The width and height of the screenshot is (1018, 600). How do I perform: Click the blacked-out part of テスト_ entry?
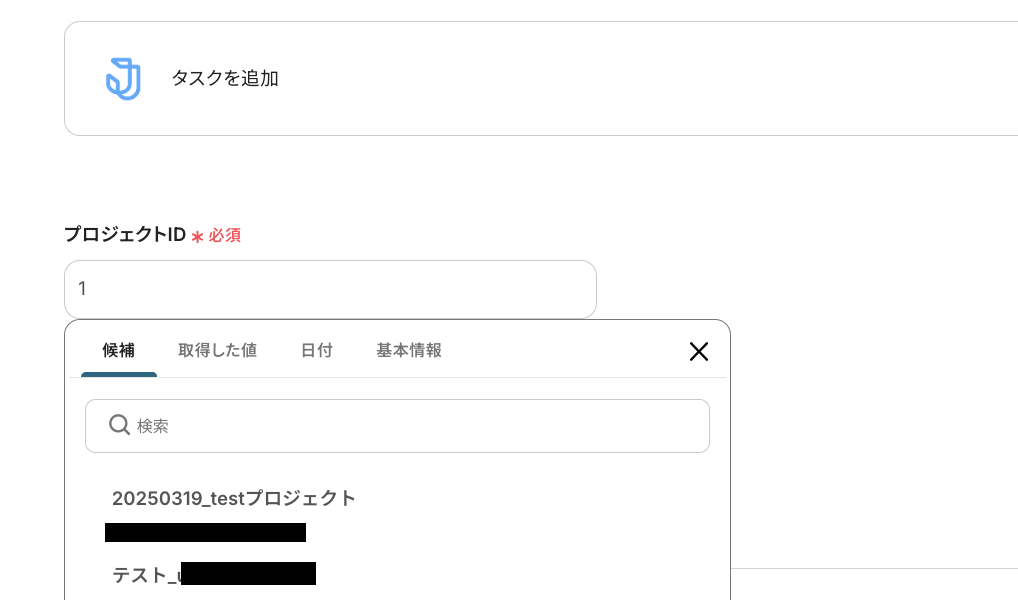click(x=248, y=574)
